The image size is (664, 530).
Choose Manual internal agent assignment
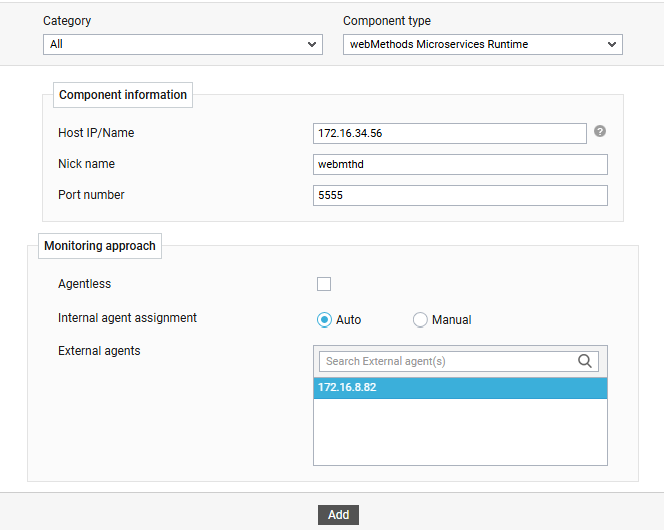(x=420, y=320)
